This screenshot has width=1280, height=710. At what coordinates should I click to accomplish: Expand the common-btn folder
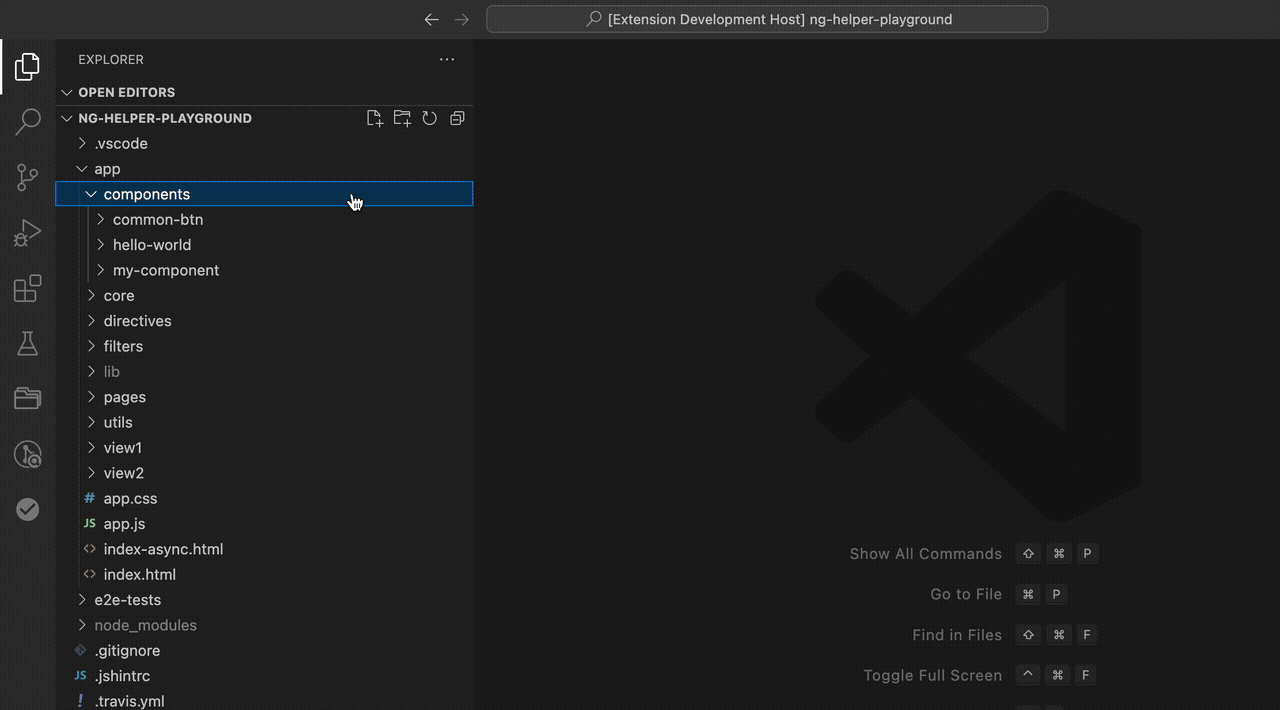point(264,219)
